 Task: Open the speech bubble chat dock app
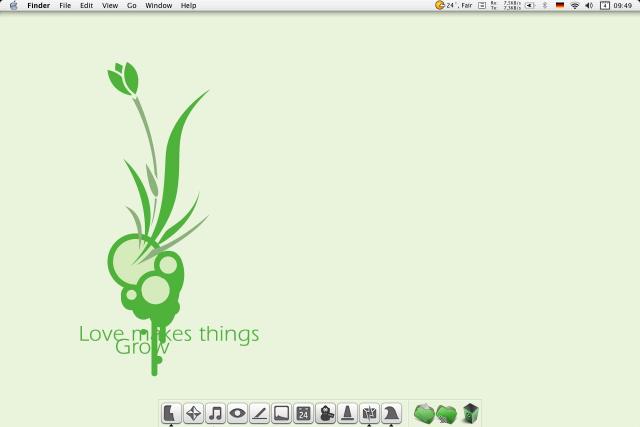(x=281, y=413)
